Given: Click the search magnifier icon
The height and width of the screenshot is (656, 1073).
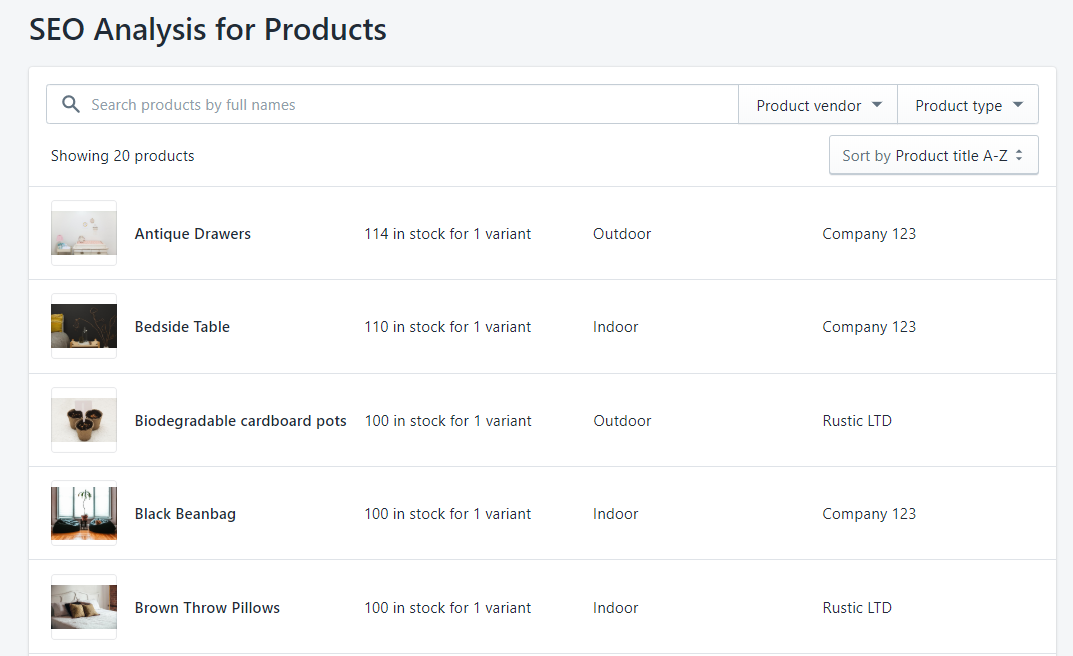Looking at the screenshot, I should pos(70,105).
